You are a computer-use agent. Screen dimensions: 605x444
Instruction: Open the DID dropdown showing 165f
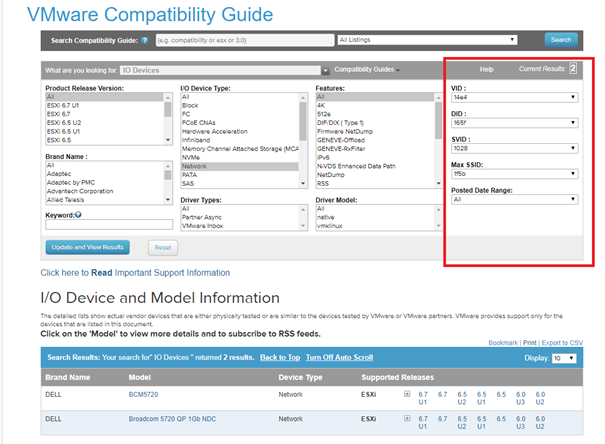(x=514, y=123)
